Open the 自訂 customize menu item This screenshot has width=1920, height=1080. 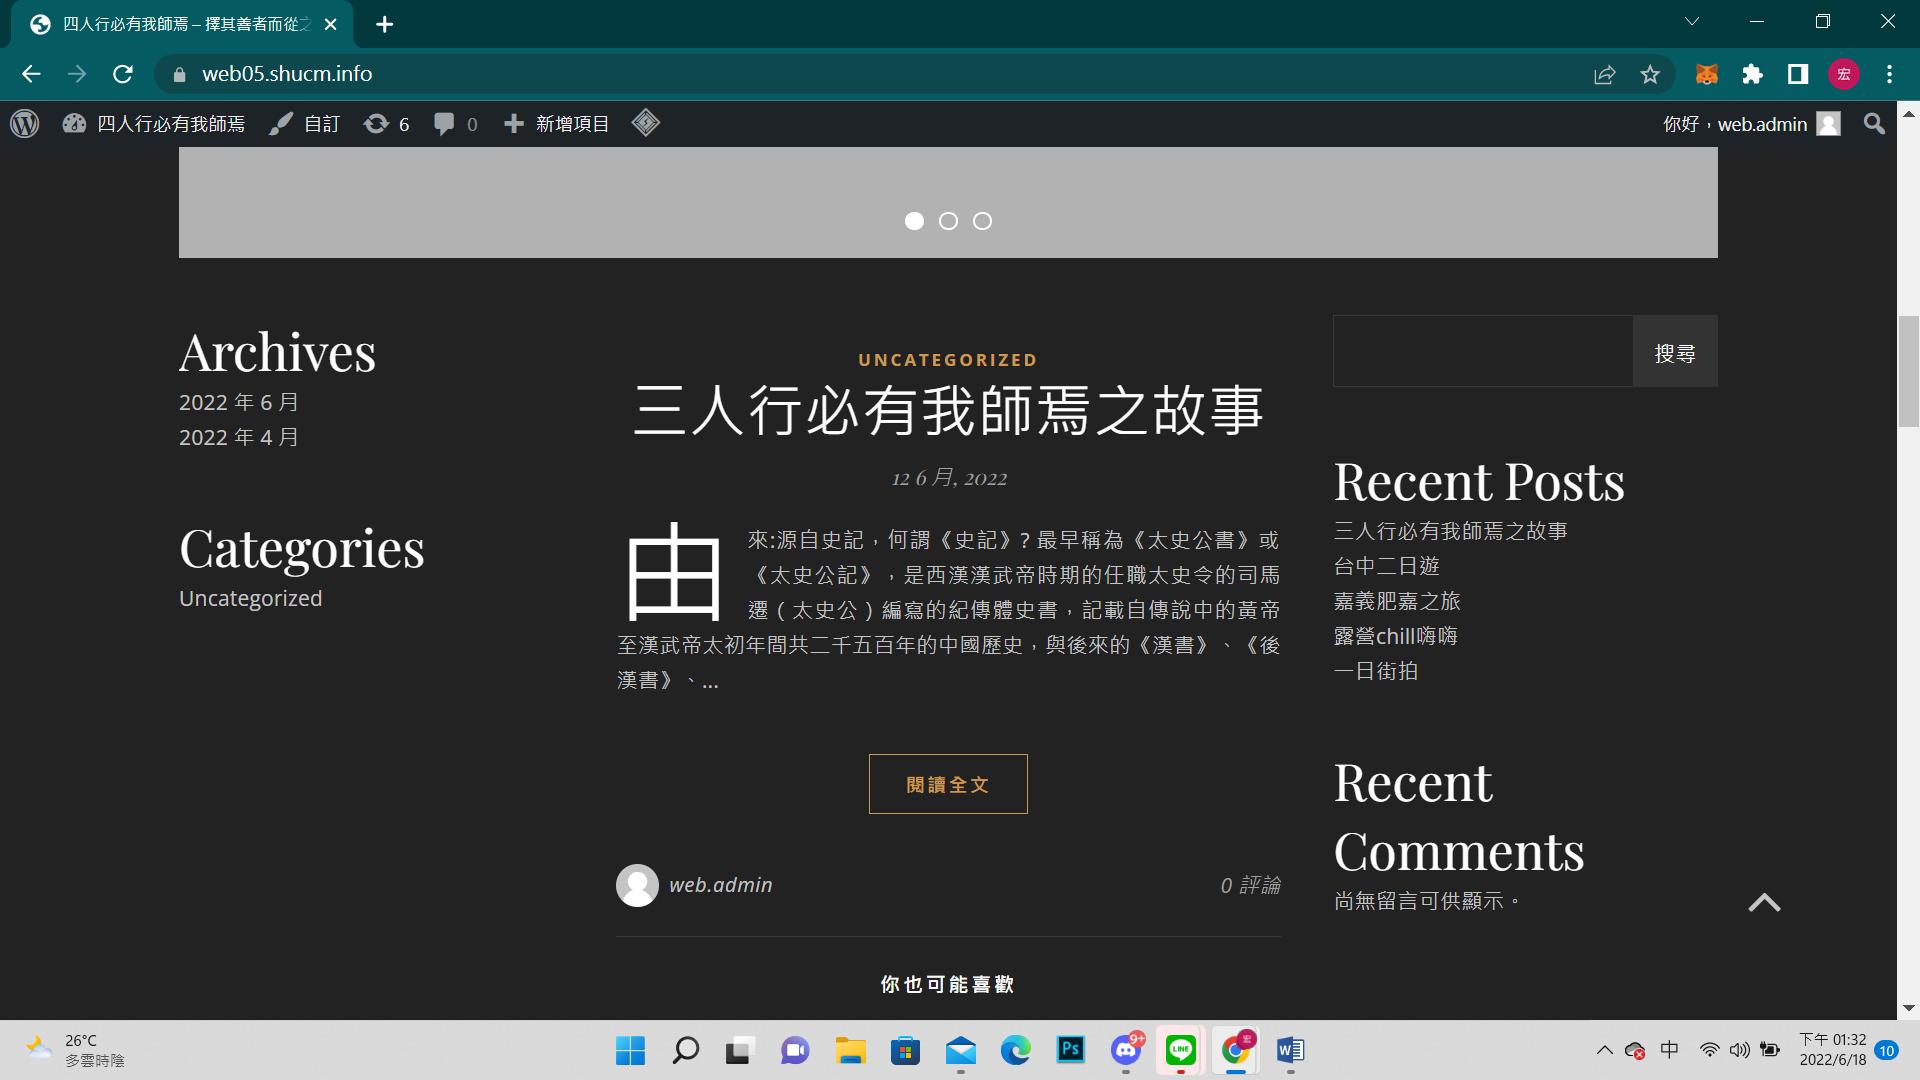coord(305,124)
